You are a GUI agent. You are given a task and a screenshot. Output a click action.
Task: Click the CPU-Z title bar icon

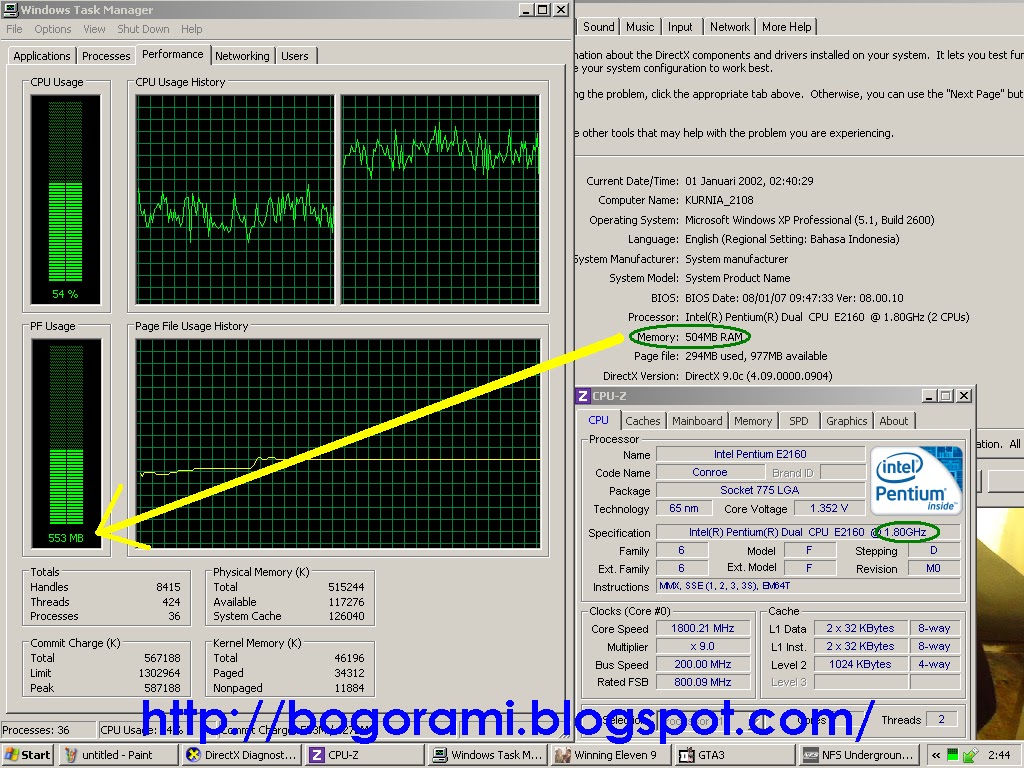click(583, 396)
